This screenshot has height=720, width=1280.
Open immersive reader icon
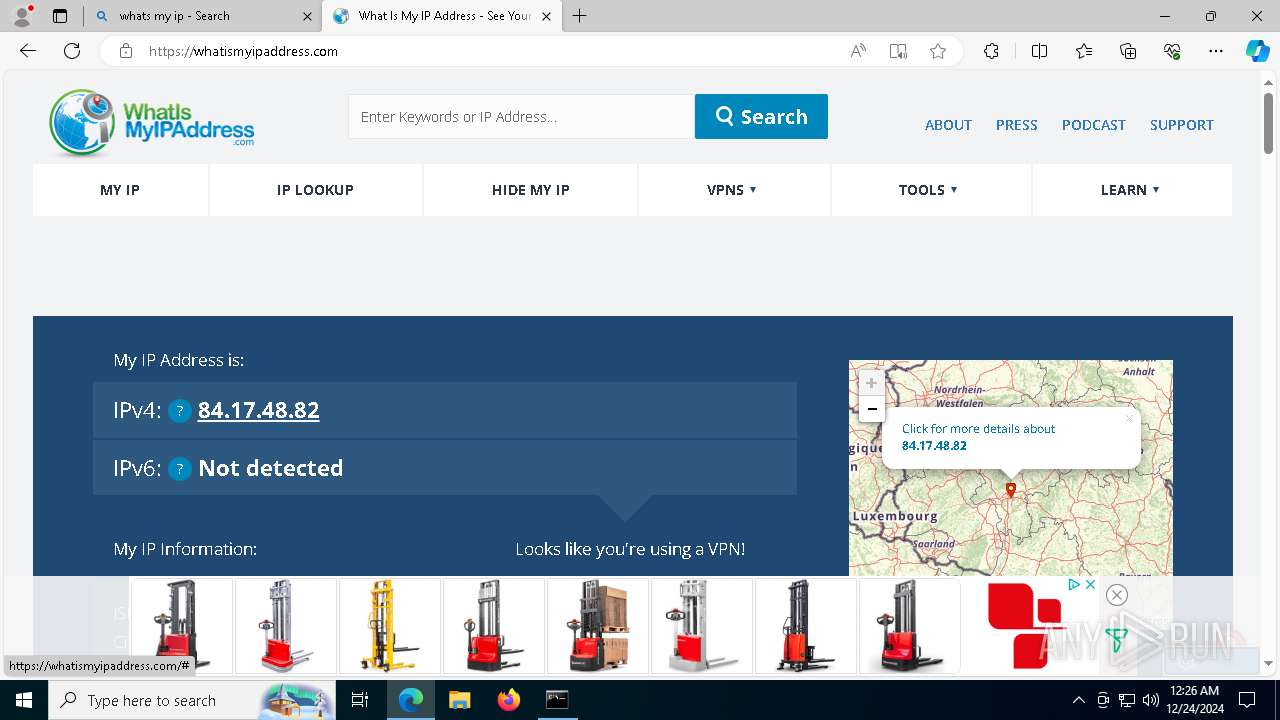pyautogui.click(x=898, y=51)
